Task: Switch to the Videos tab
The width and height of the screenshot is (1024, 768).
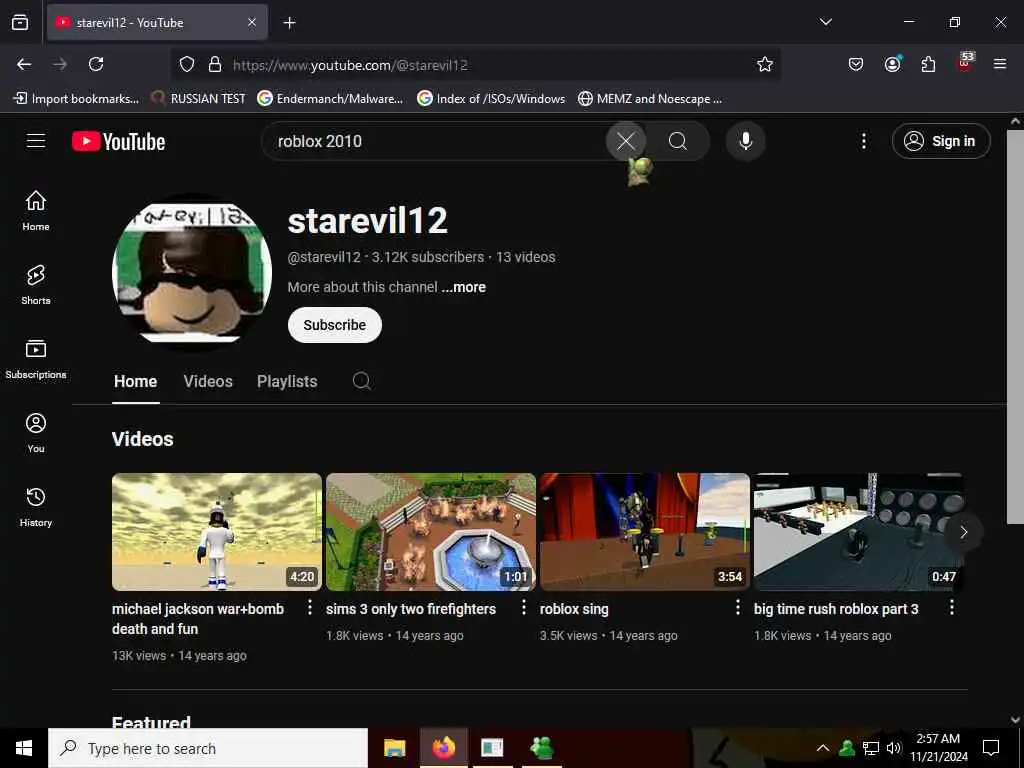Action: coord(208,381)
